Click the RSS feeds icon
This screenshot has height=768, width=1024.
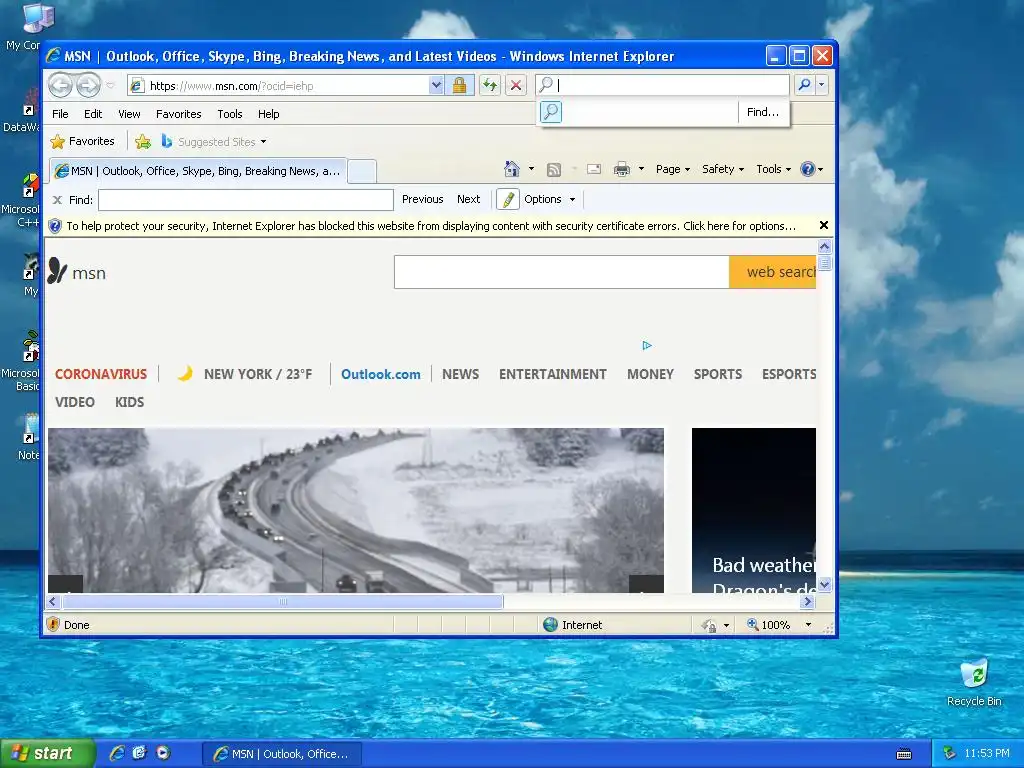[x=554, y=170]
